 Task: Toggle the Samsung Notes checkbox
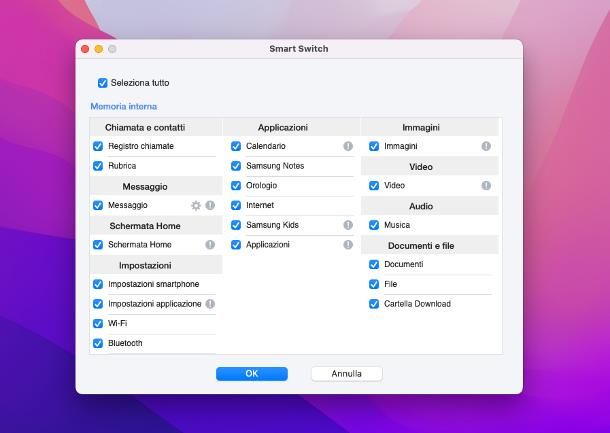(x=236, y=166)
